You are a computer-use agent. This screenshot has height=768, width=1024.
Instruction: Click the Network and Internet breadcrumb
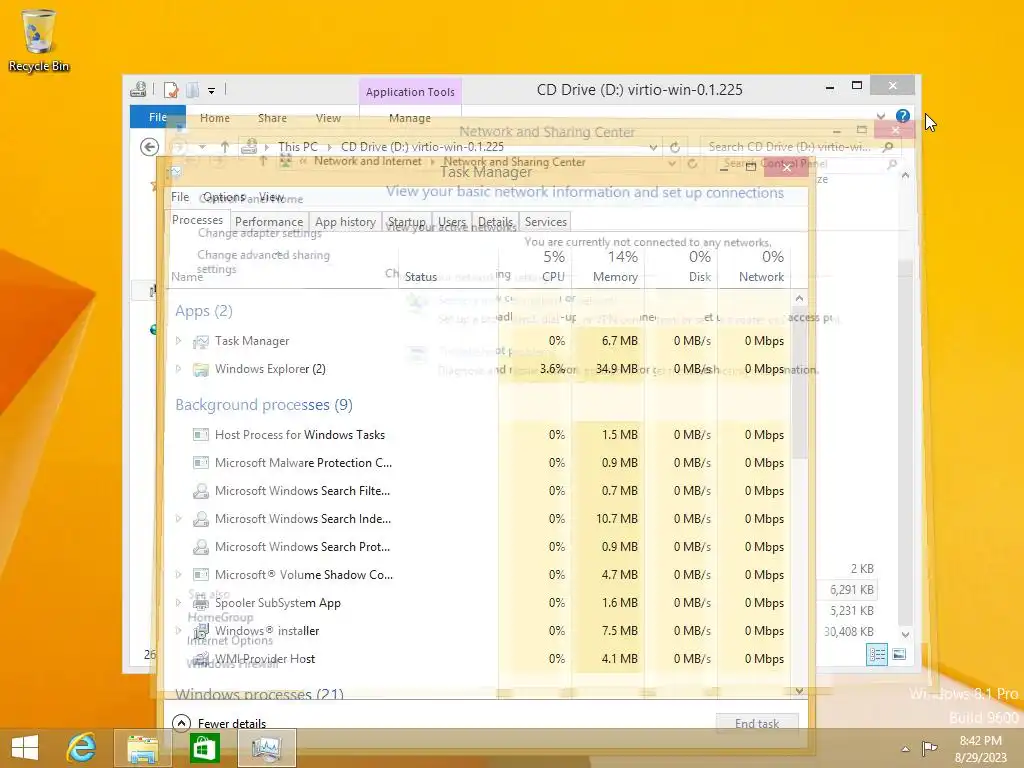point(368,161)
